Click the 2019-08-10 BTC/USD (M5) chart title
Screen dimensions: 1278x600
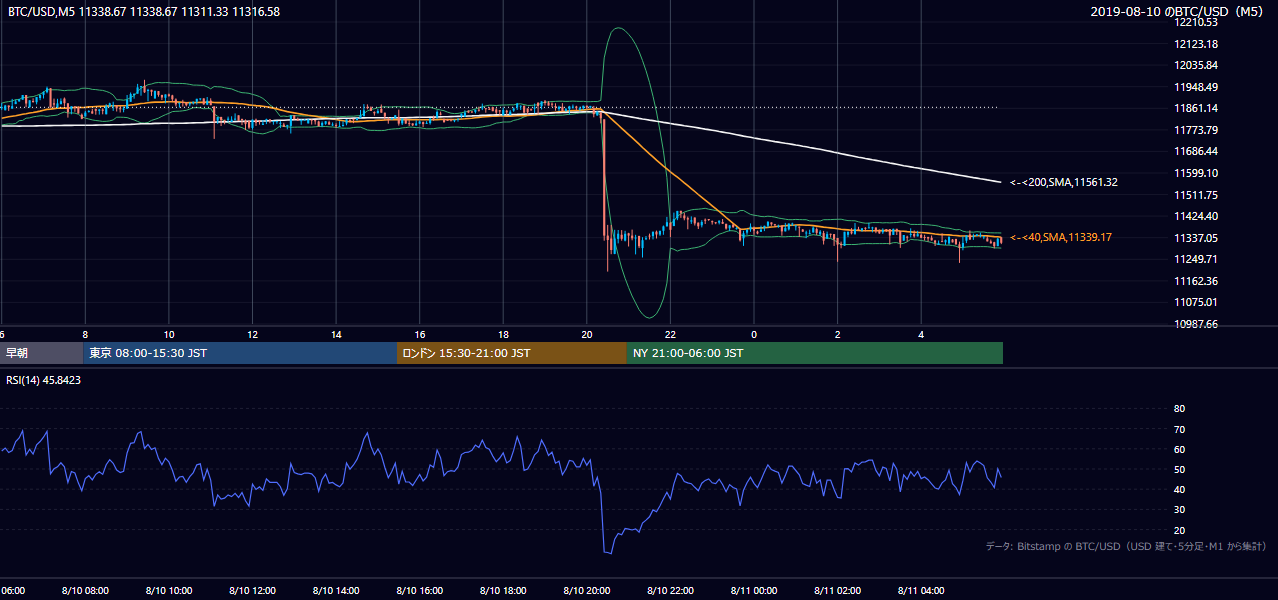tap(1177, 11)
